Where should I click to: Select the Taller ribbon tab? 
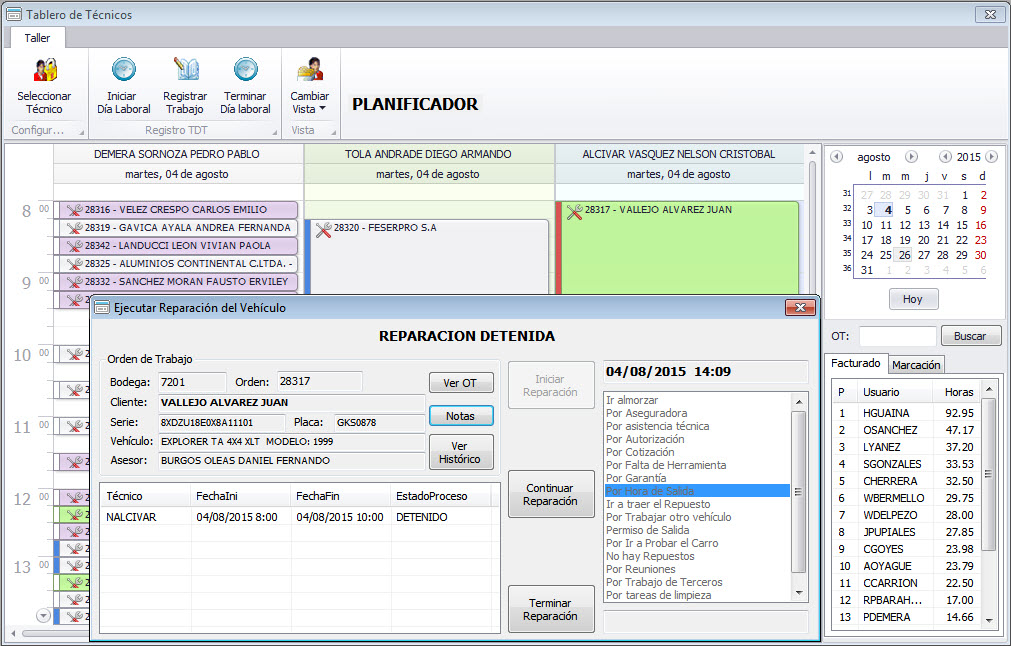coord(37,37)
